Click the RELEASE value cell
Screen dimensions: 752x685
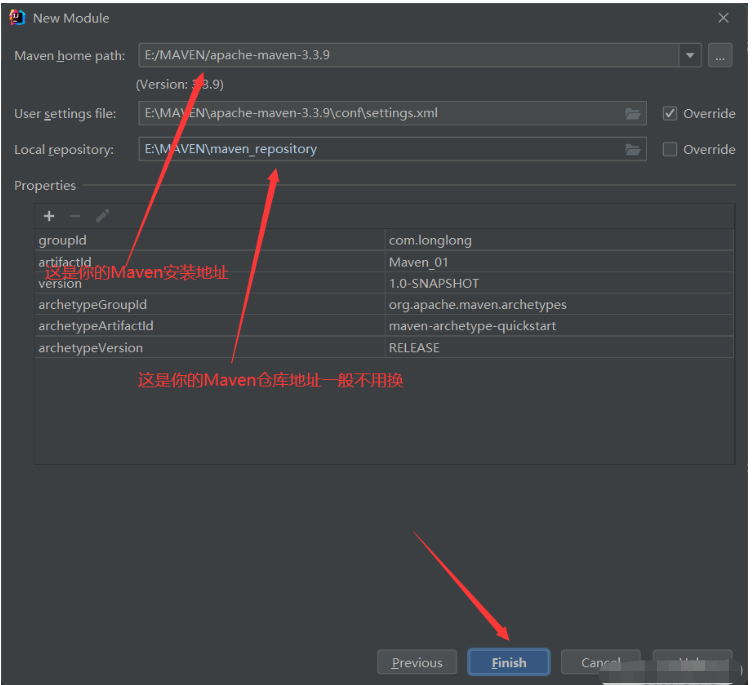[559, 347]
